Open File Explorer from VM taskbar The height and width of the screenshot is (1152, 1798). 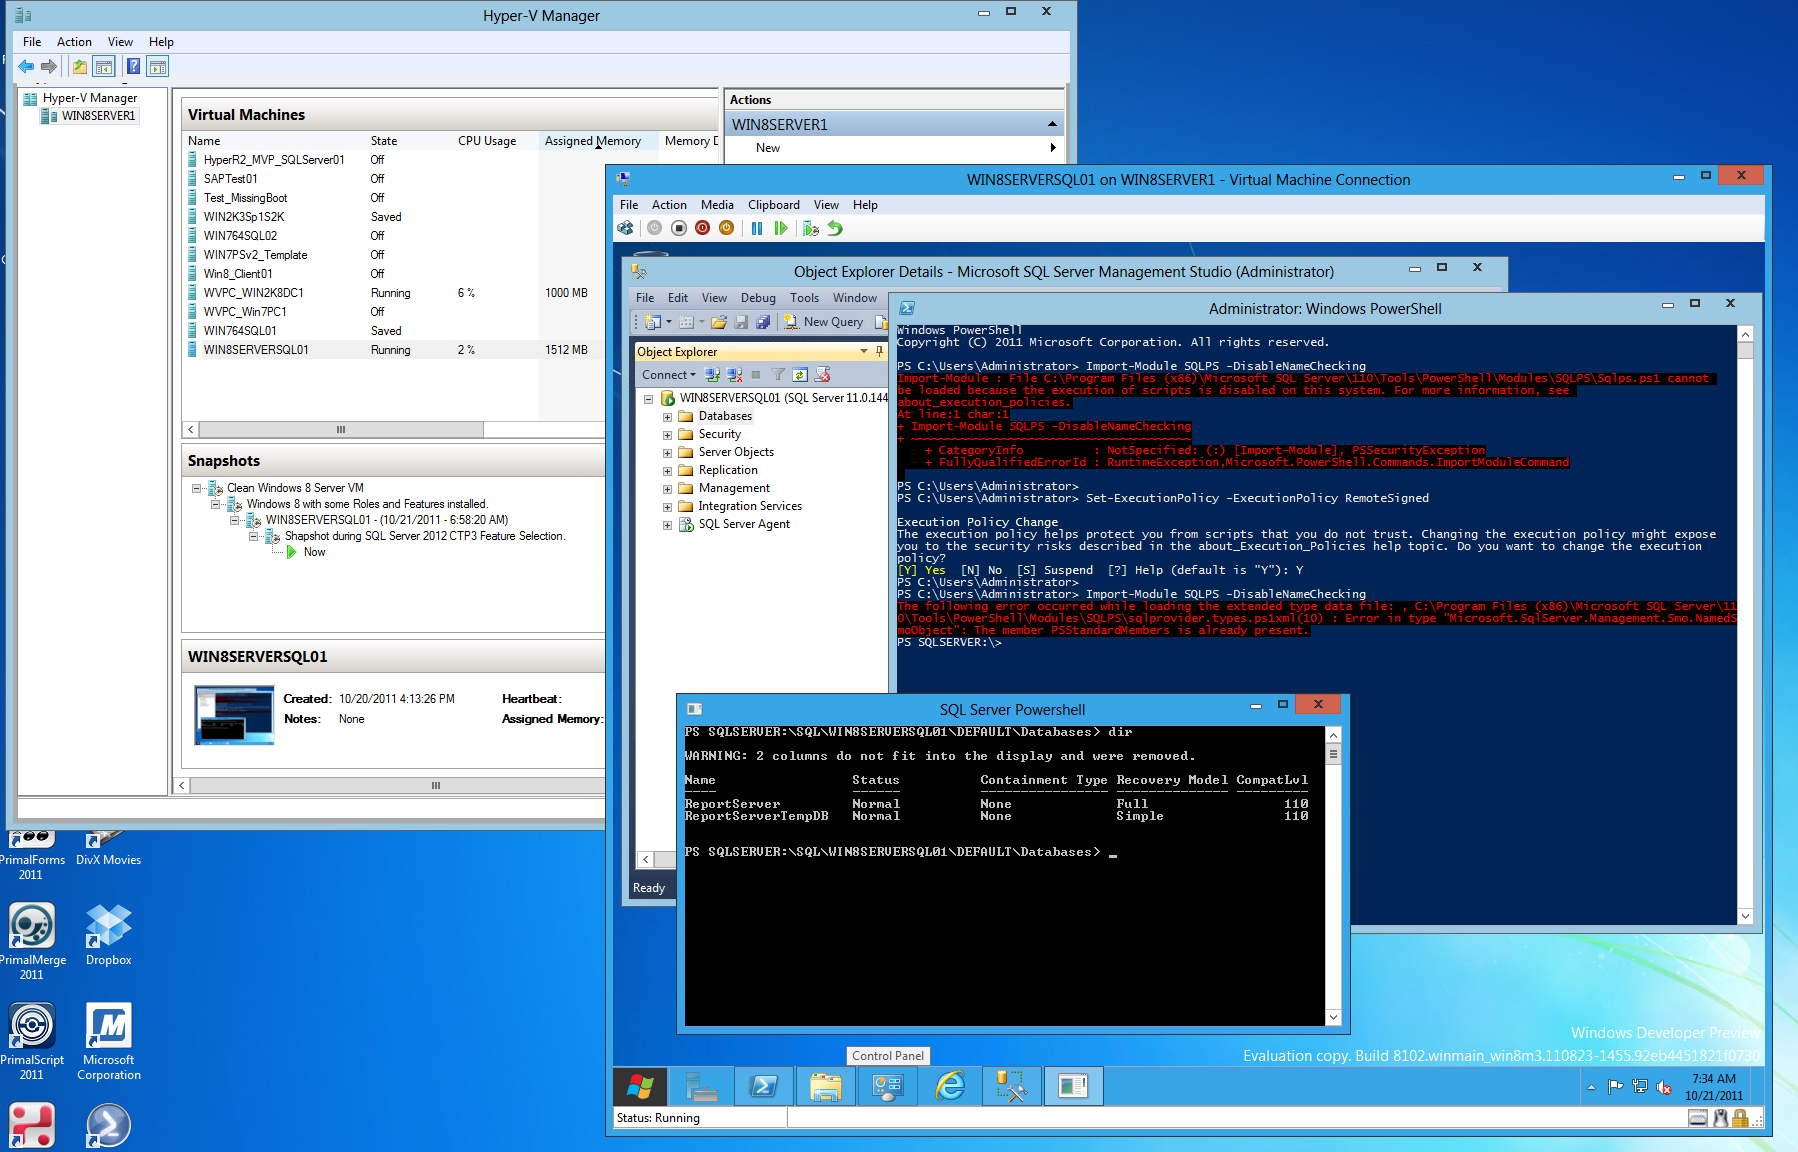[x=825, y=1086]
